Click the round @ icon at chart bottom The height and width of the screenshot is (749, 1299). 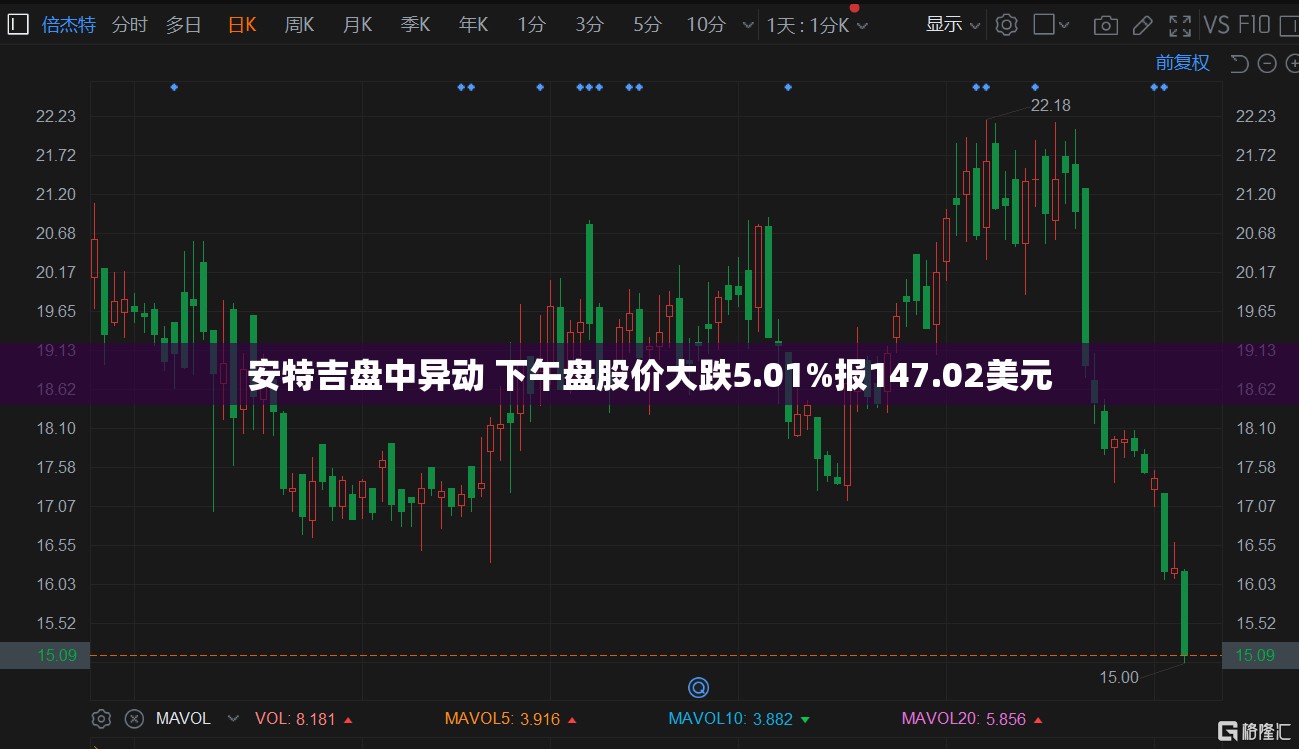pos(698,687)
